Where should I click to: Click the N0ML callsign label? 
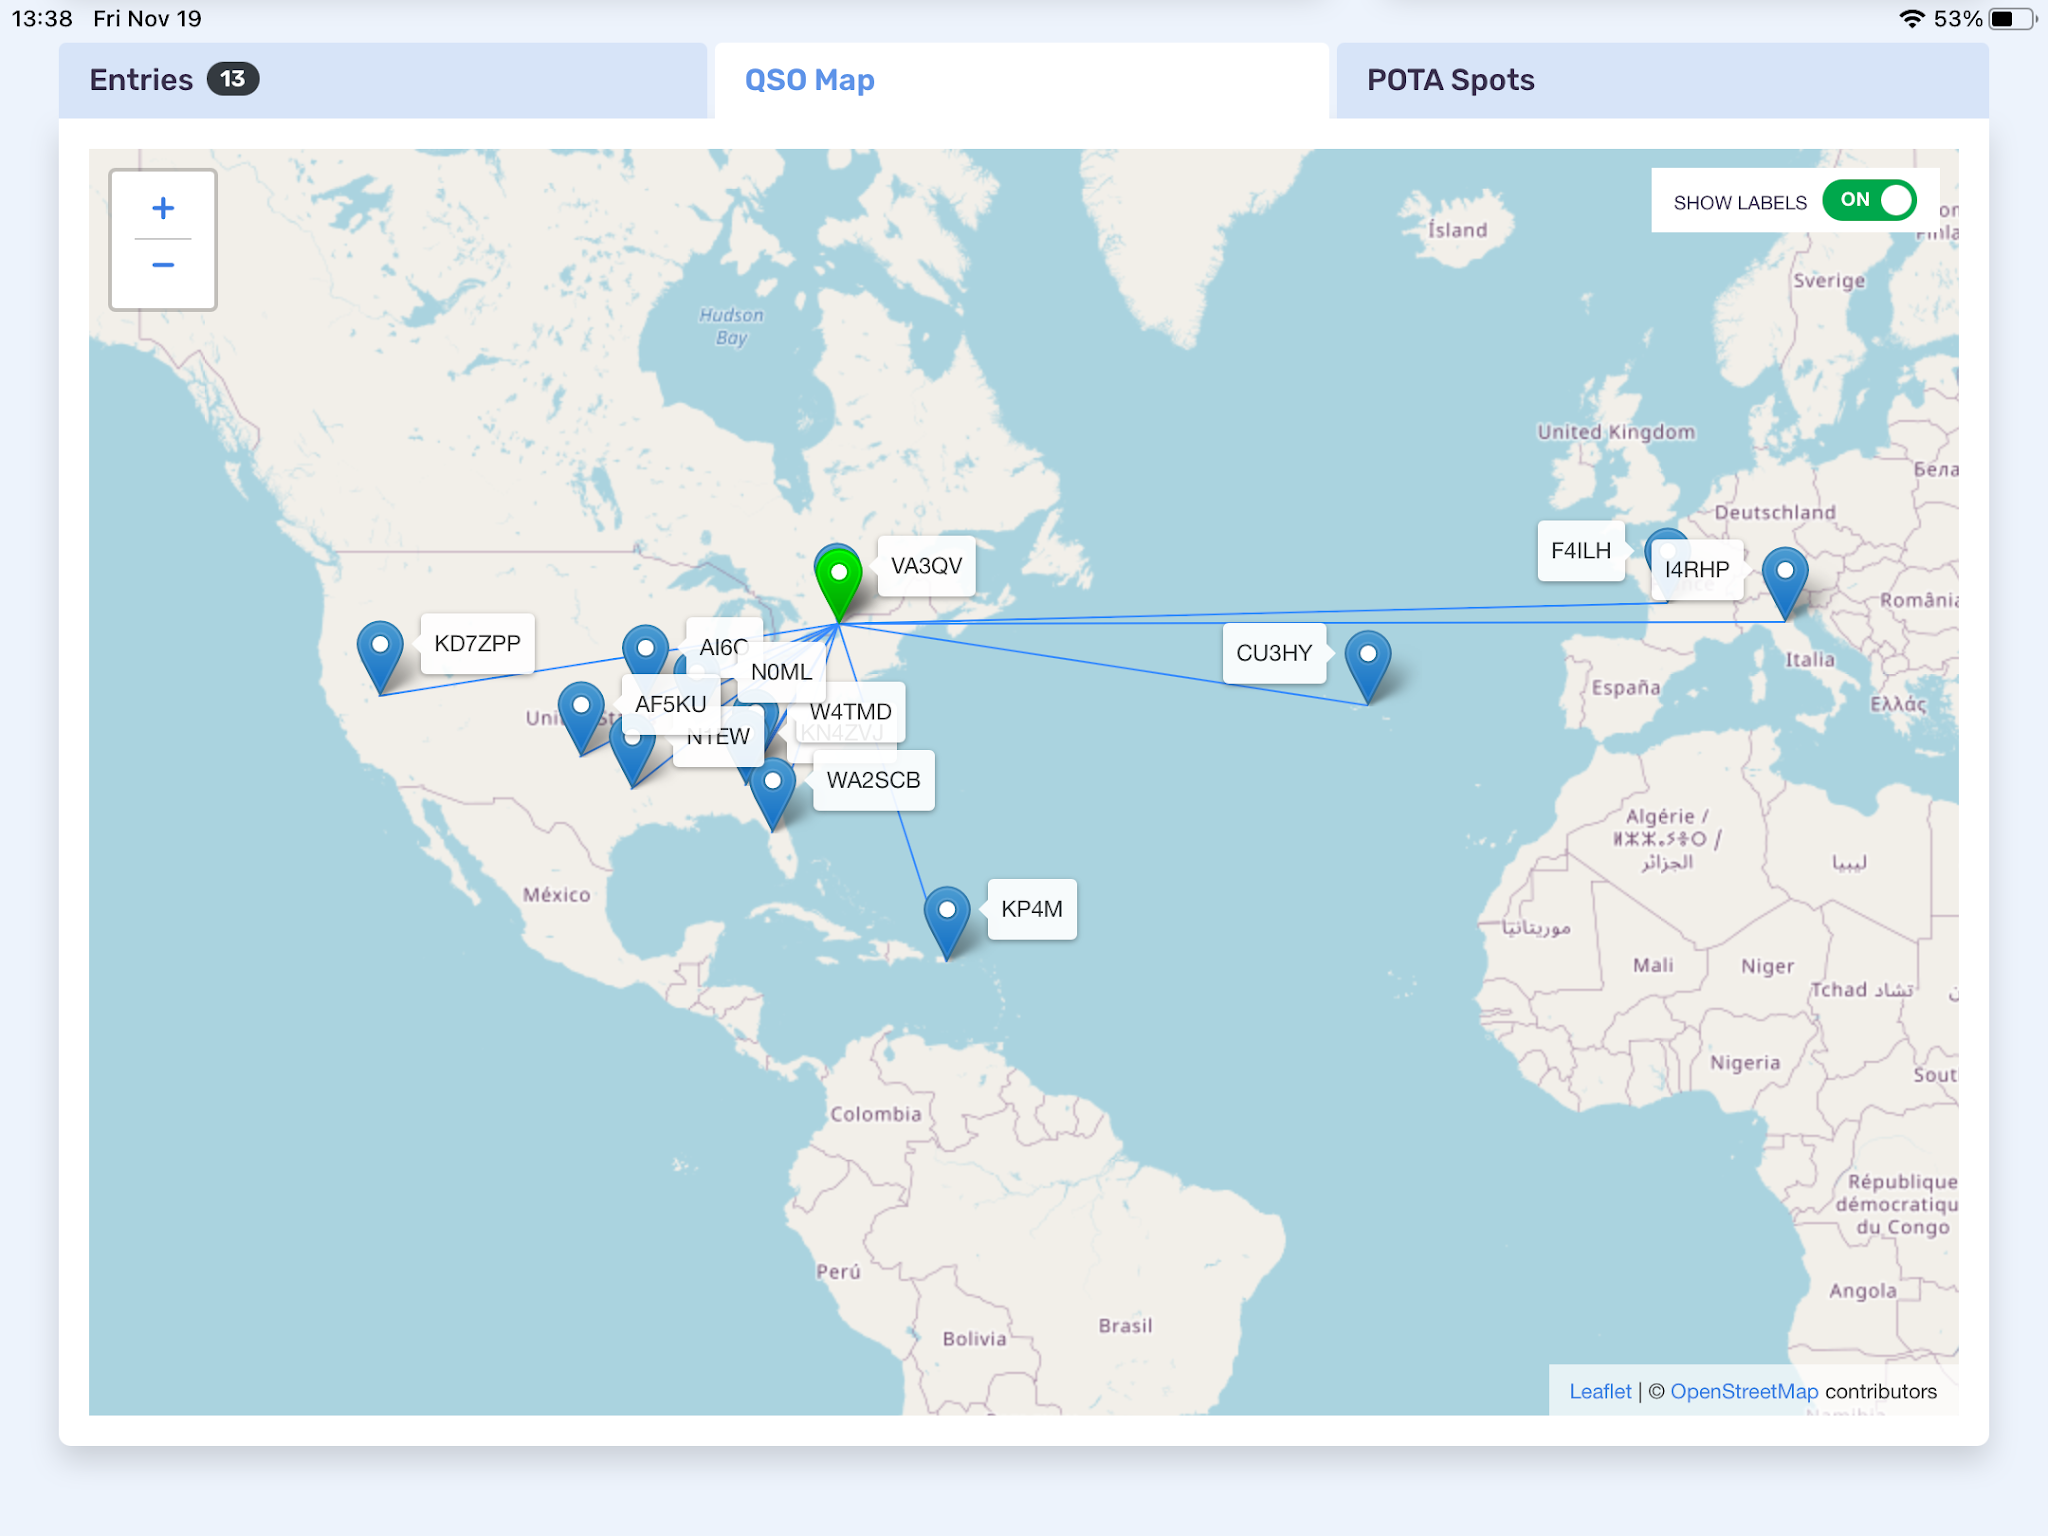(781, 672)
